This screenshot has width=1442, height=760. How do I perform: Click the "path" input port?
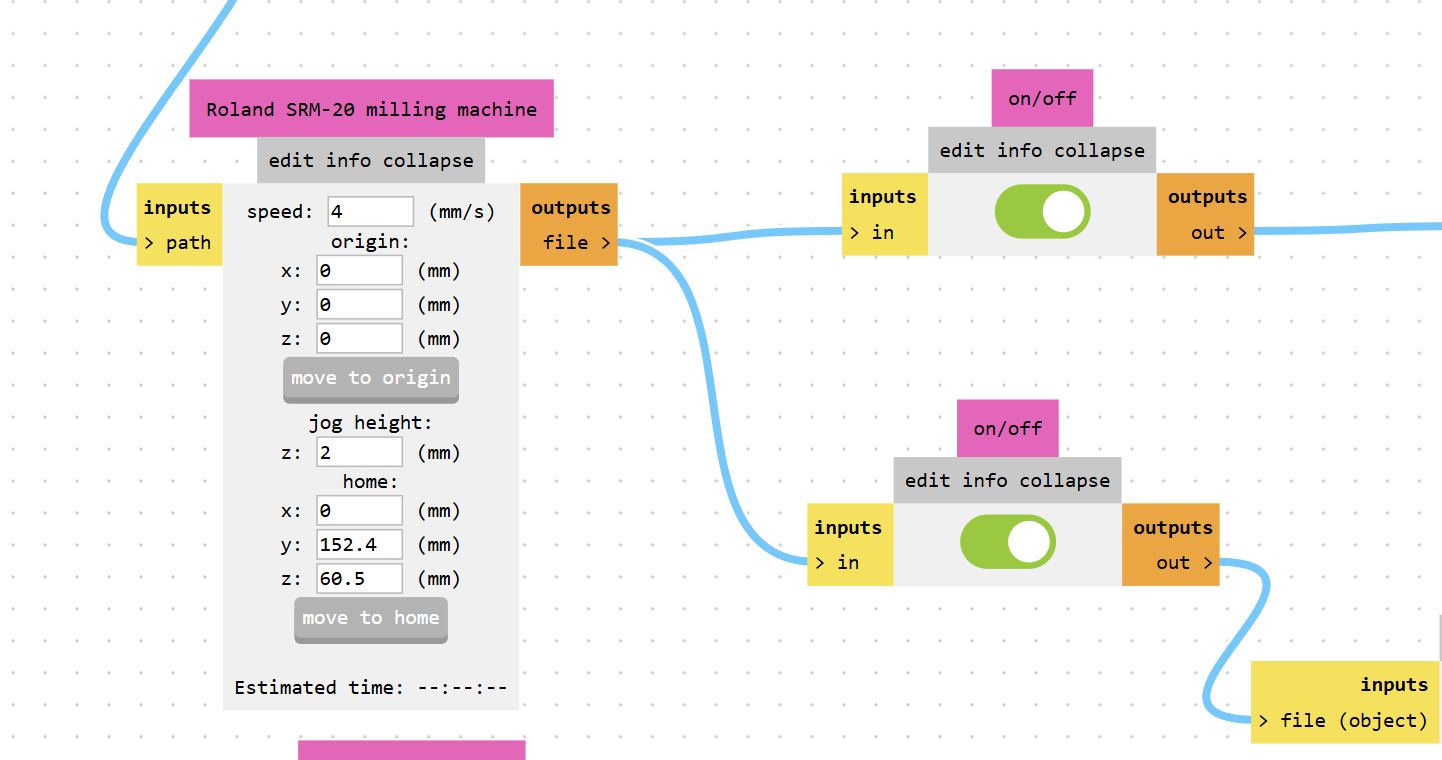[179, 242]
